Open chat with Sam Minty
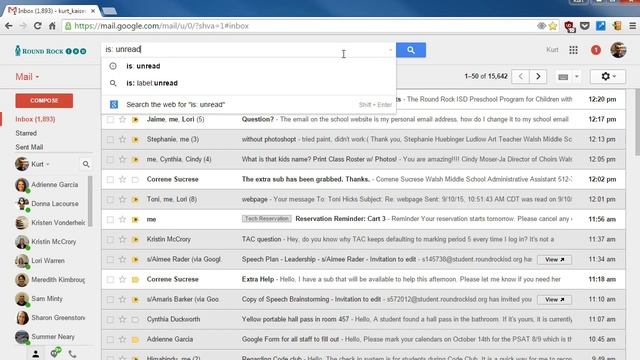 click(47, 299)
